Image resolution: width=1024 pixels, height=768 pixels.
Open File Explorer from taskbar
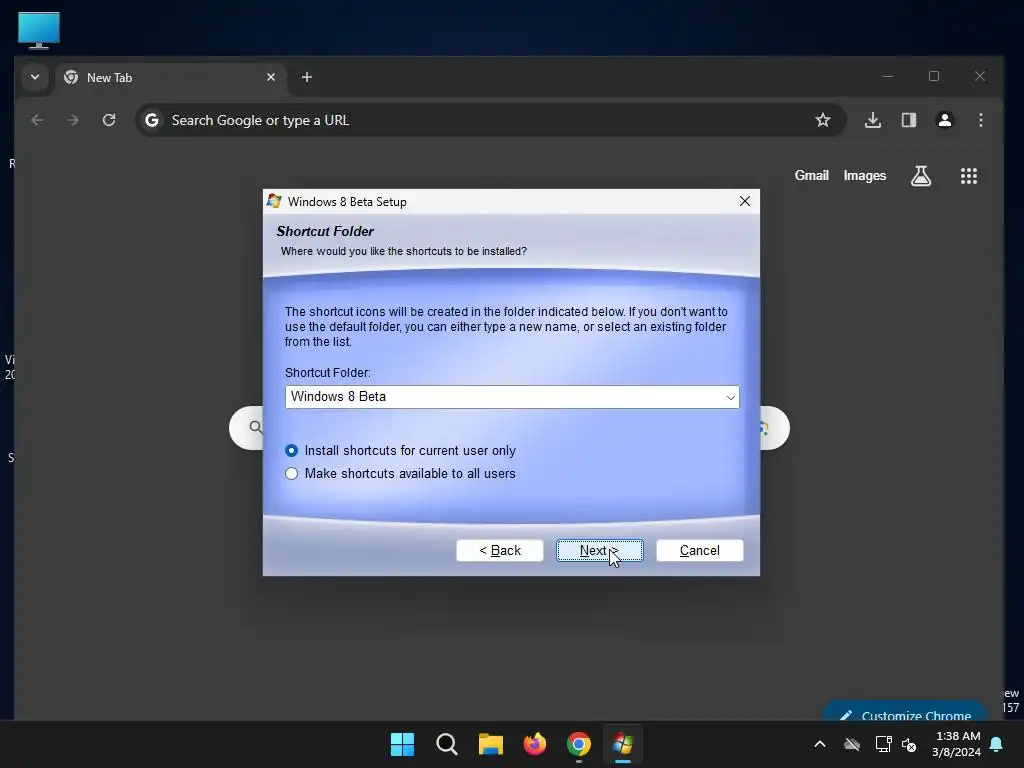(490, 744)
